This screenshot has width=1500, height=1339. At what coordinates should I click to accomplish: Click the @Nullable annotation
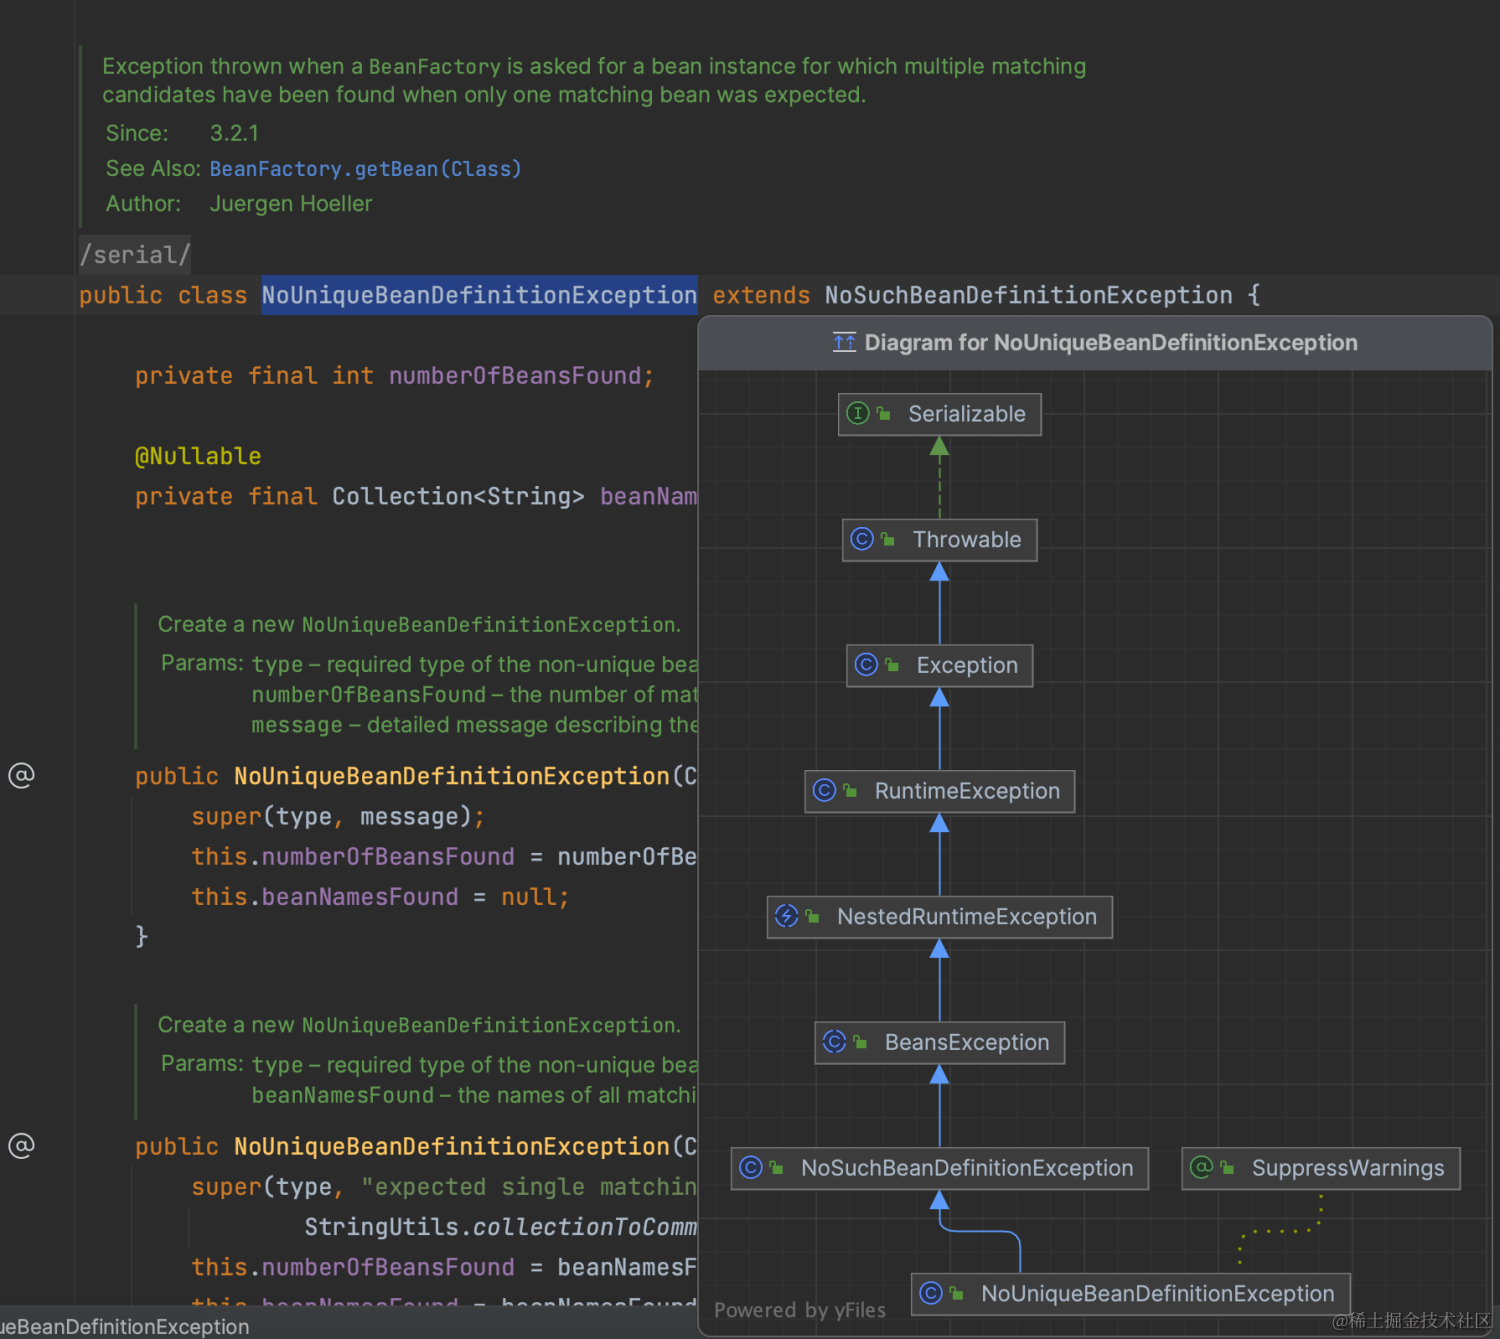tap(198, 456)
